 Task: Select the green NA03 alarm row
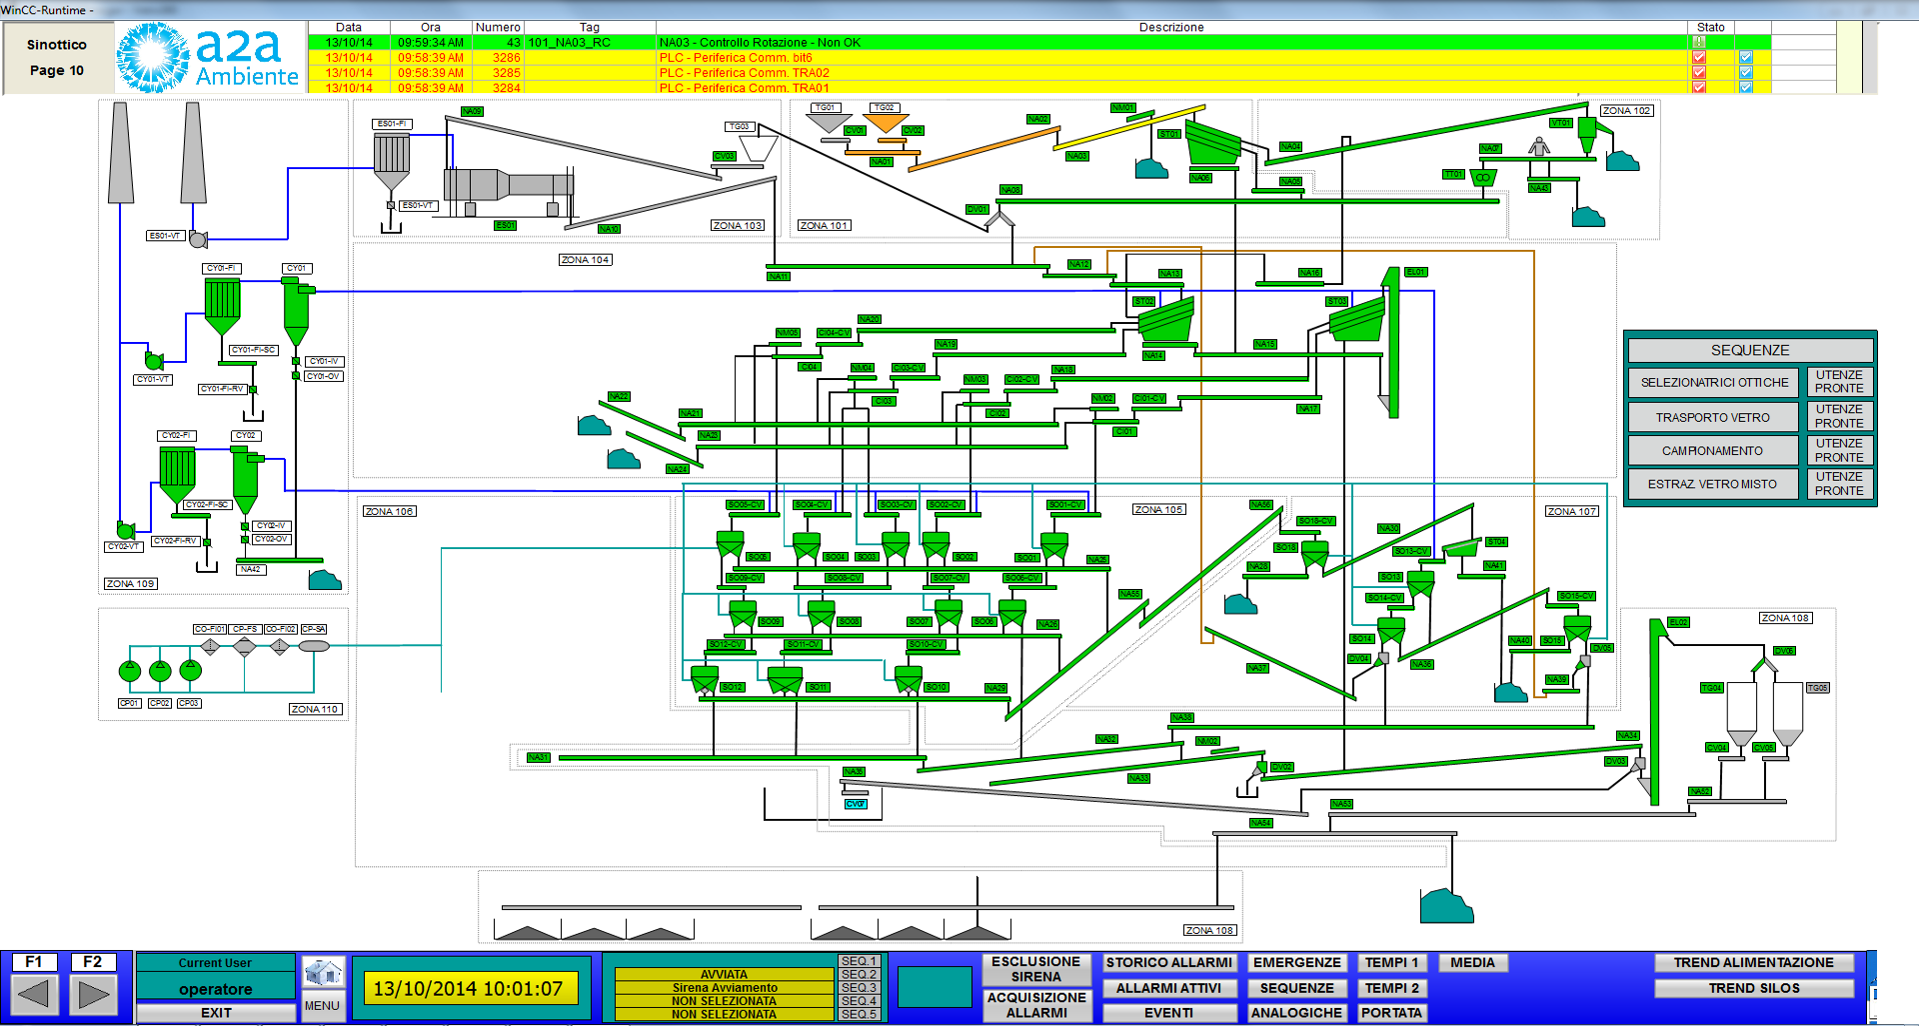click(x=1000, y=42)
